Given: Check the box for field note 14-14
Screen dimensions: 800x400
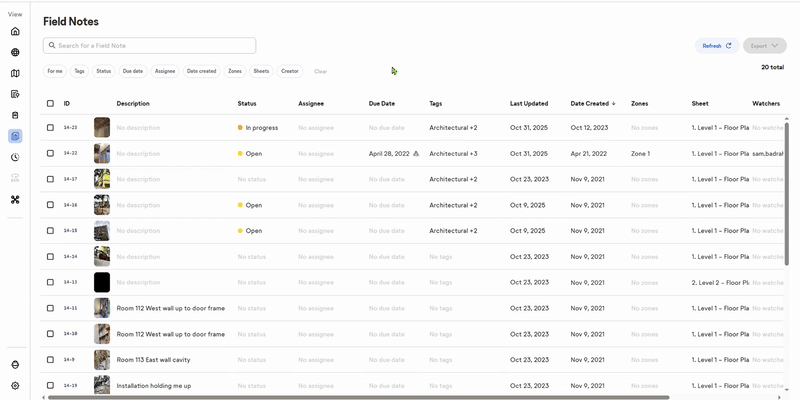Looking at the screenshot, I should tap(50, 257).
